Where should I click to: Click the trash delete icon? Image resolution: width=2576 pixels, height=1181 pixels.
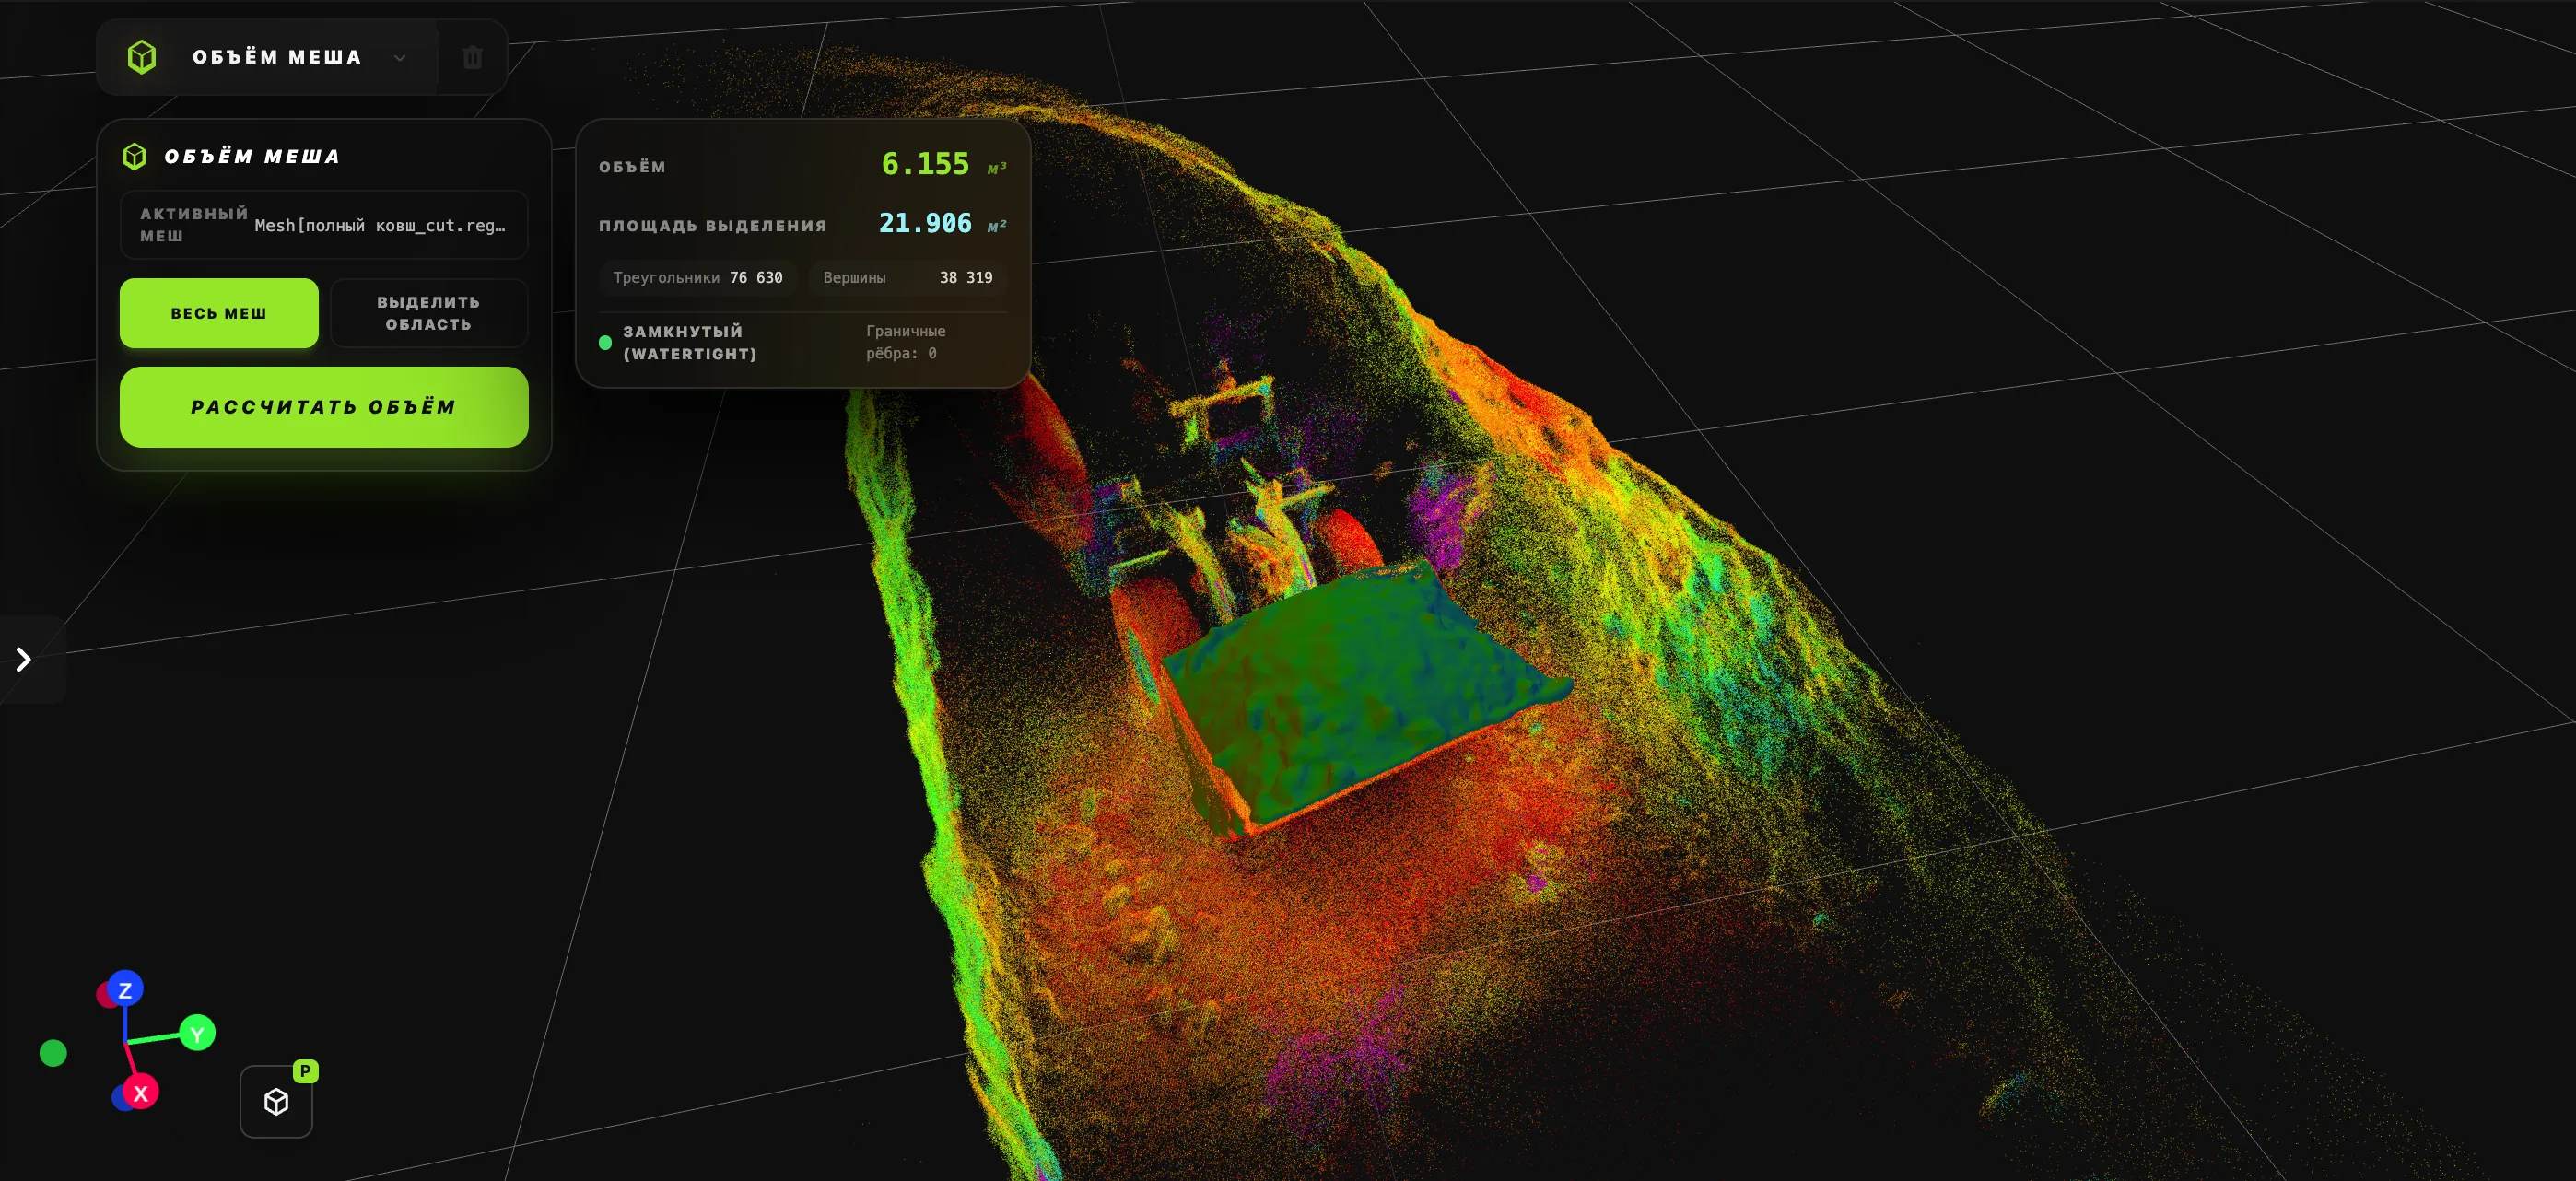(x=472, y=57)
